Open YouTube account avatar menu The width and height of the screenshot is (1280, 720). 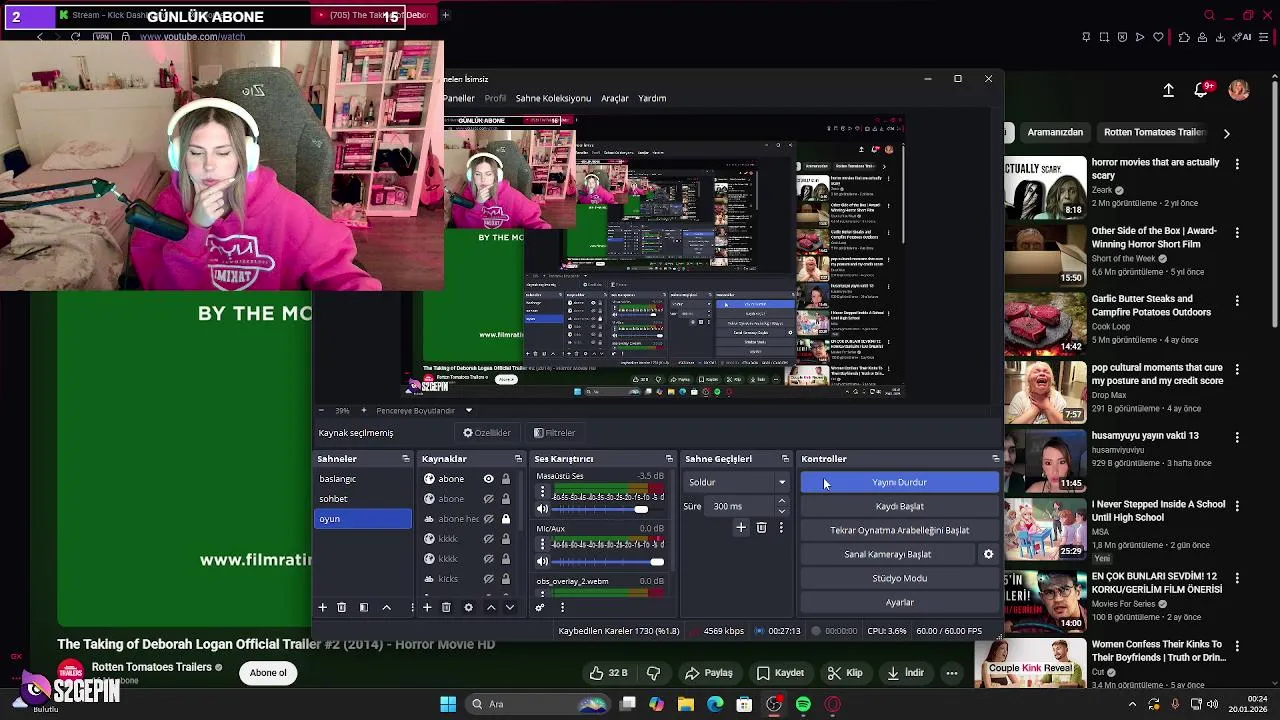point(1239,90)
